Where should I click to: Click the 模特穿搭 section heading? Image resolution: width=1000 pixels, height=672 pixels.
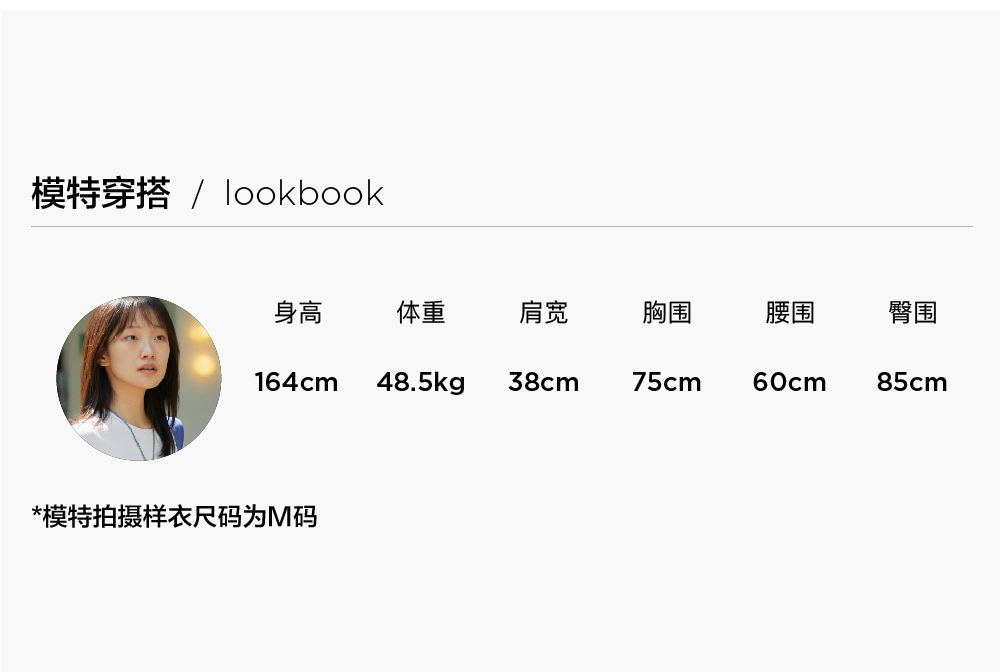pos(101,193)
